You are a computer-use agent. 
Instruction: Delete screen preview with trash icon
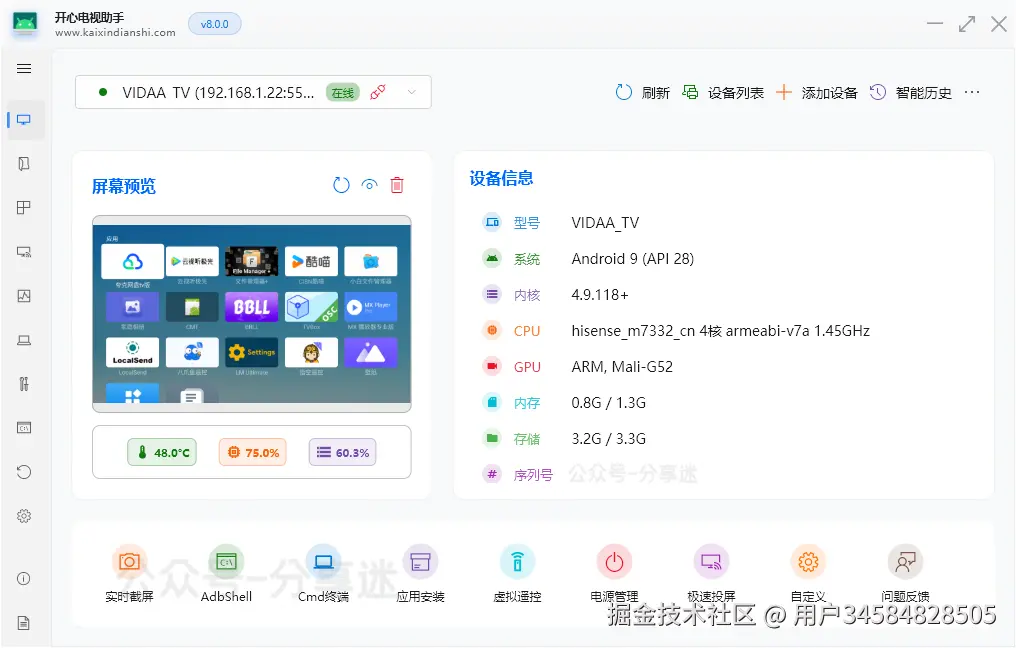pos(397,185)
